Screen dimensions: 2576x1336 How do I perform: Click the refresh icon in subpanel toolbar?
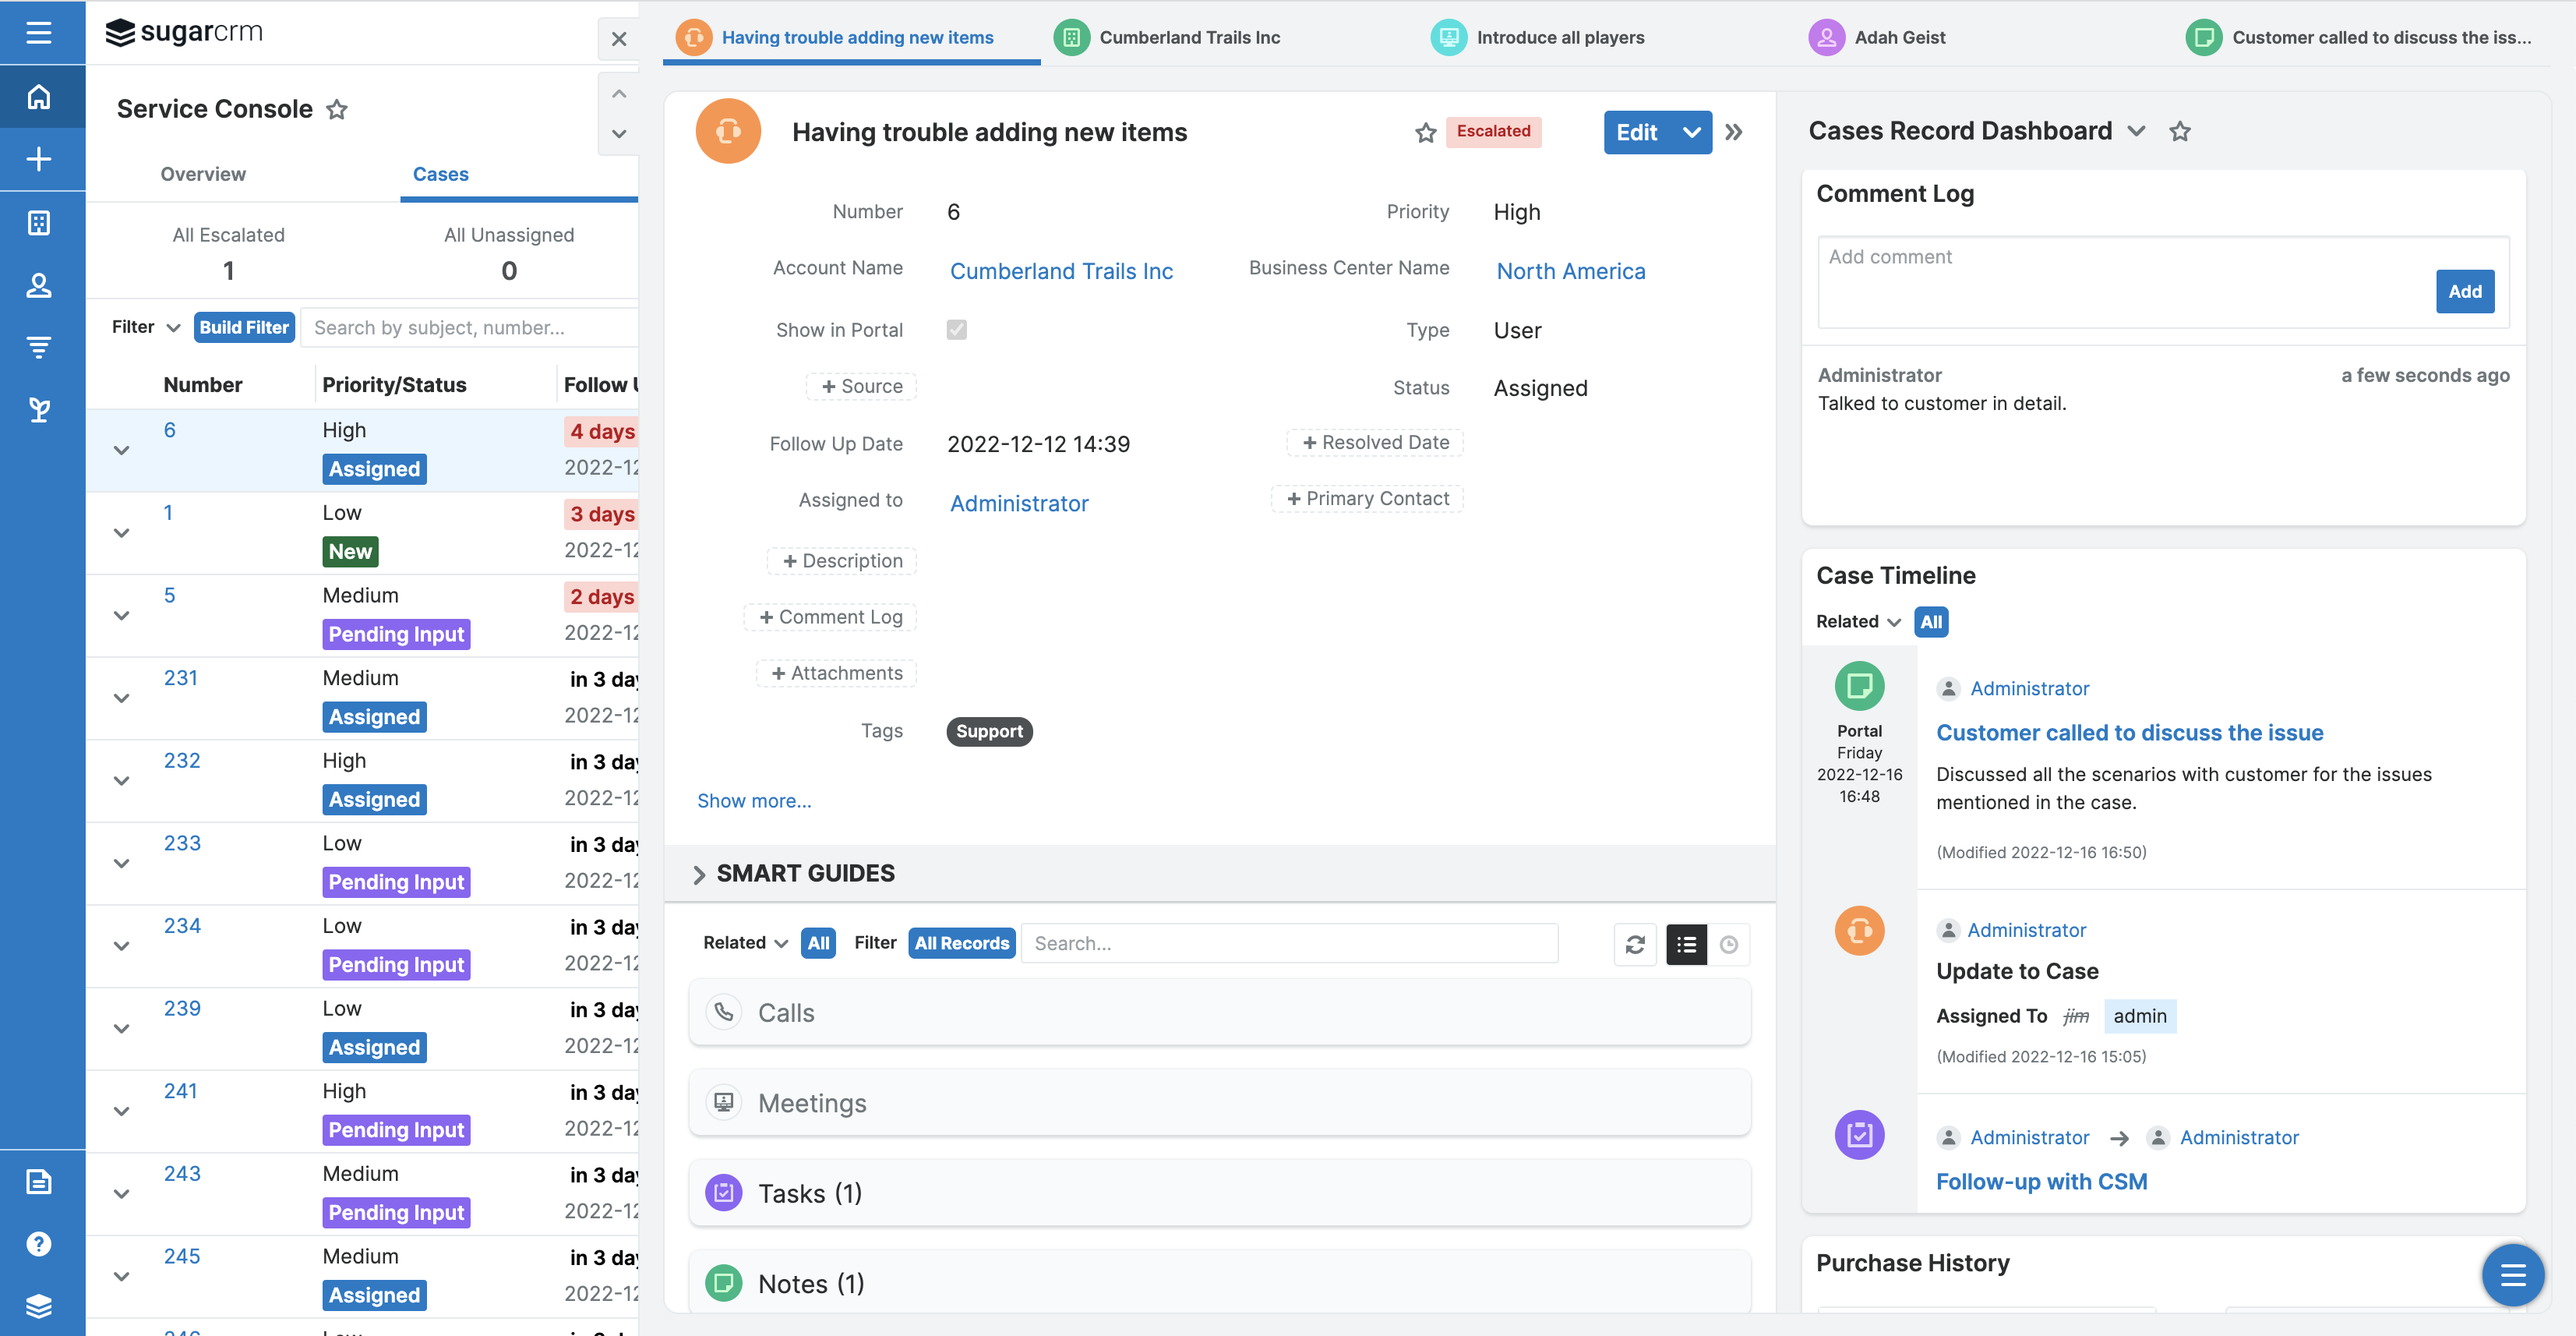1635,944
